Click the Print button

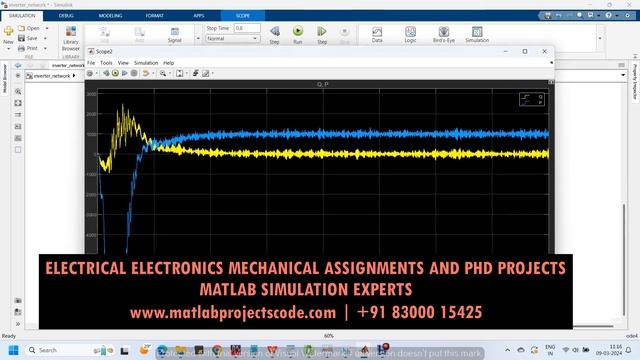click(x=28, y=48)
